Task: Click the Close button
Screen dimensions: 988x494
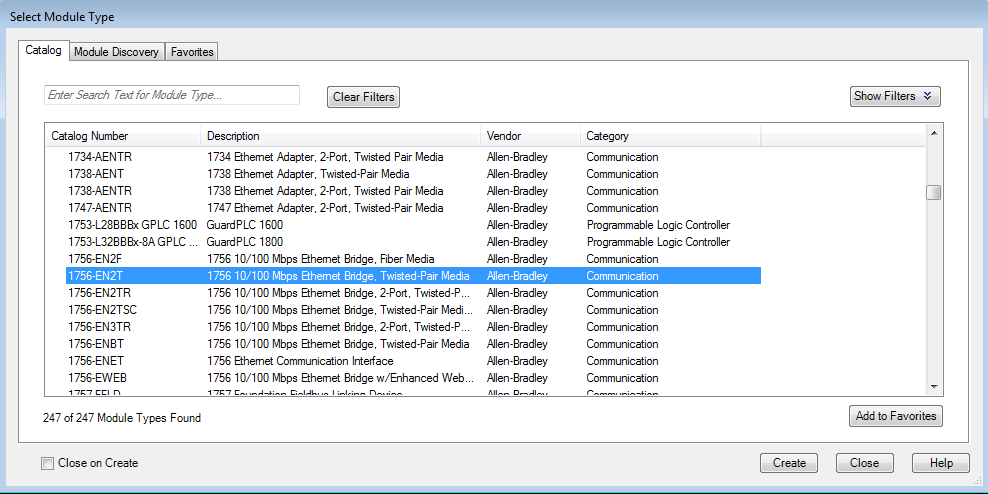Action: [x=864, y=463]
